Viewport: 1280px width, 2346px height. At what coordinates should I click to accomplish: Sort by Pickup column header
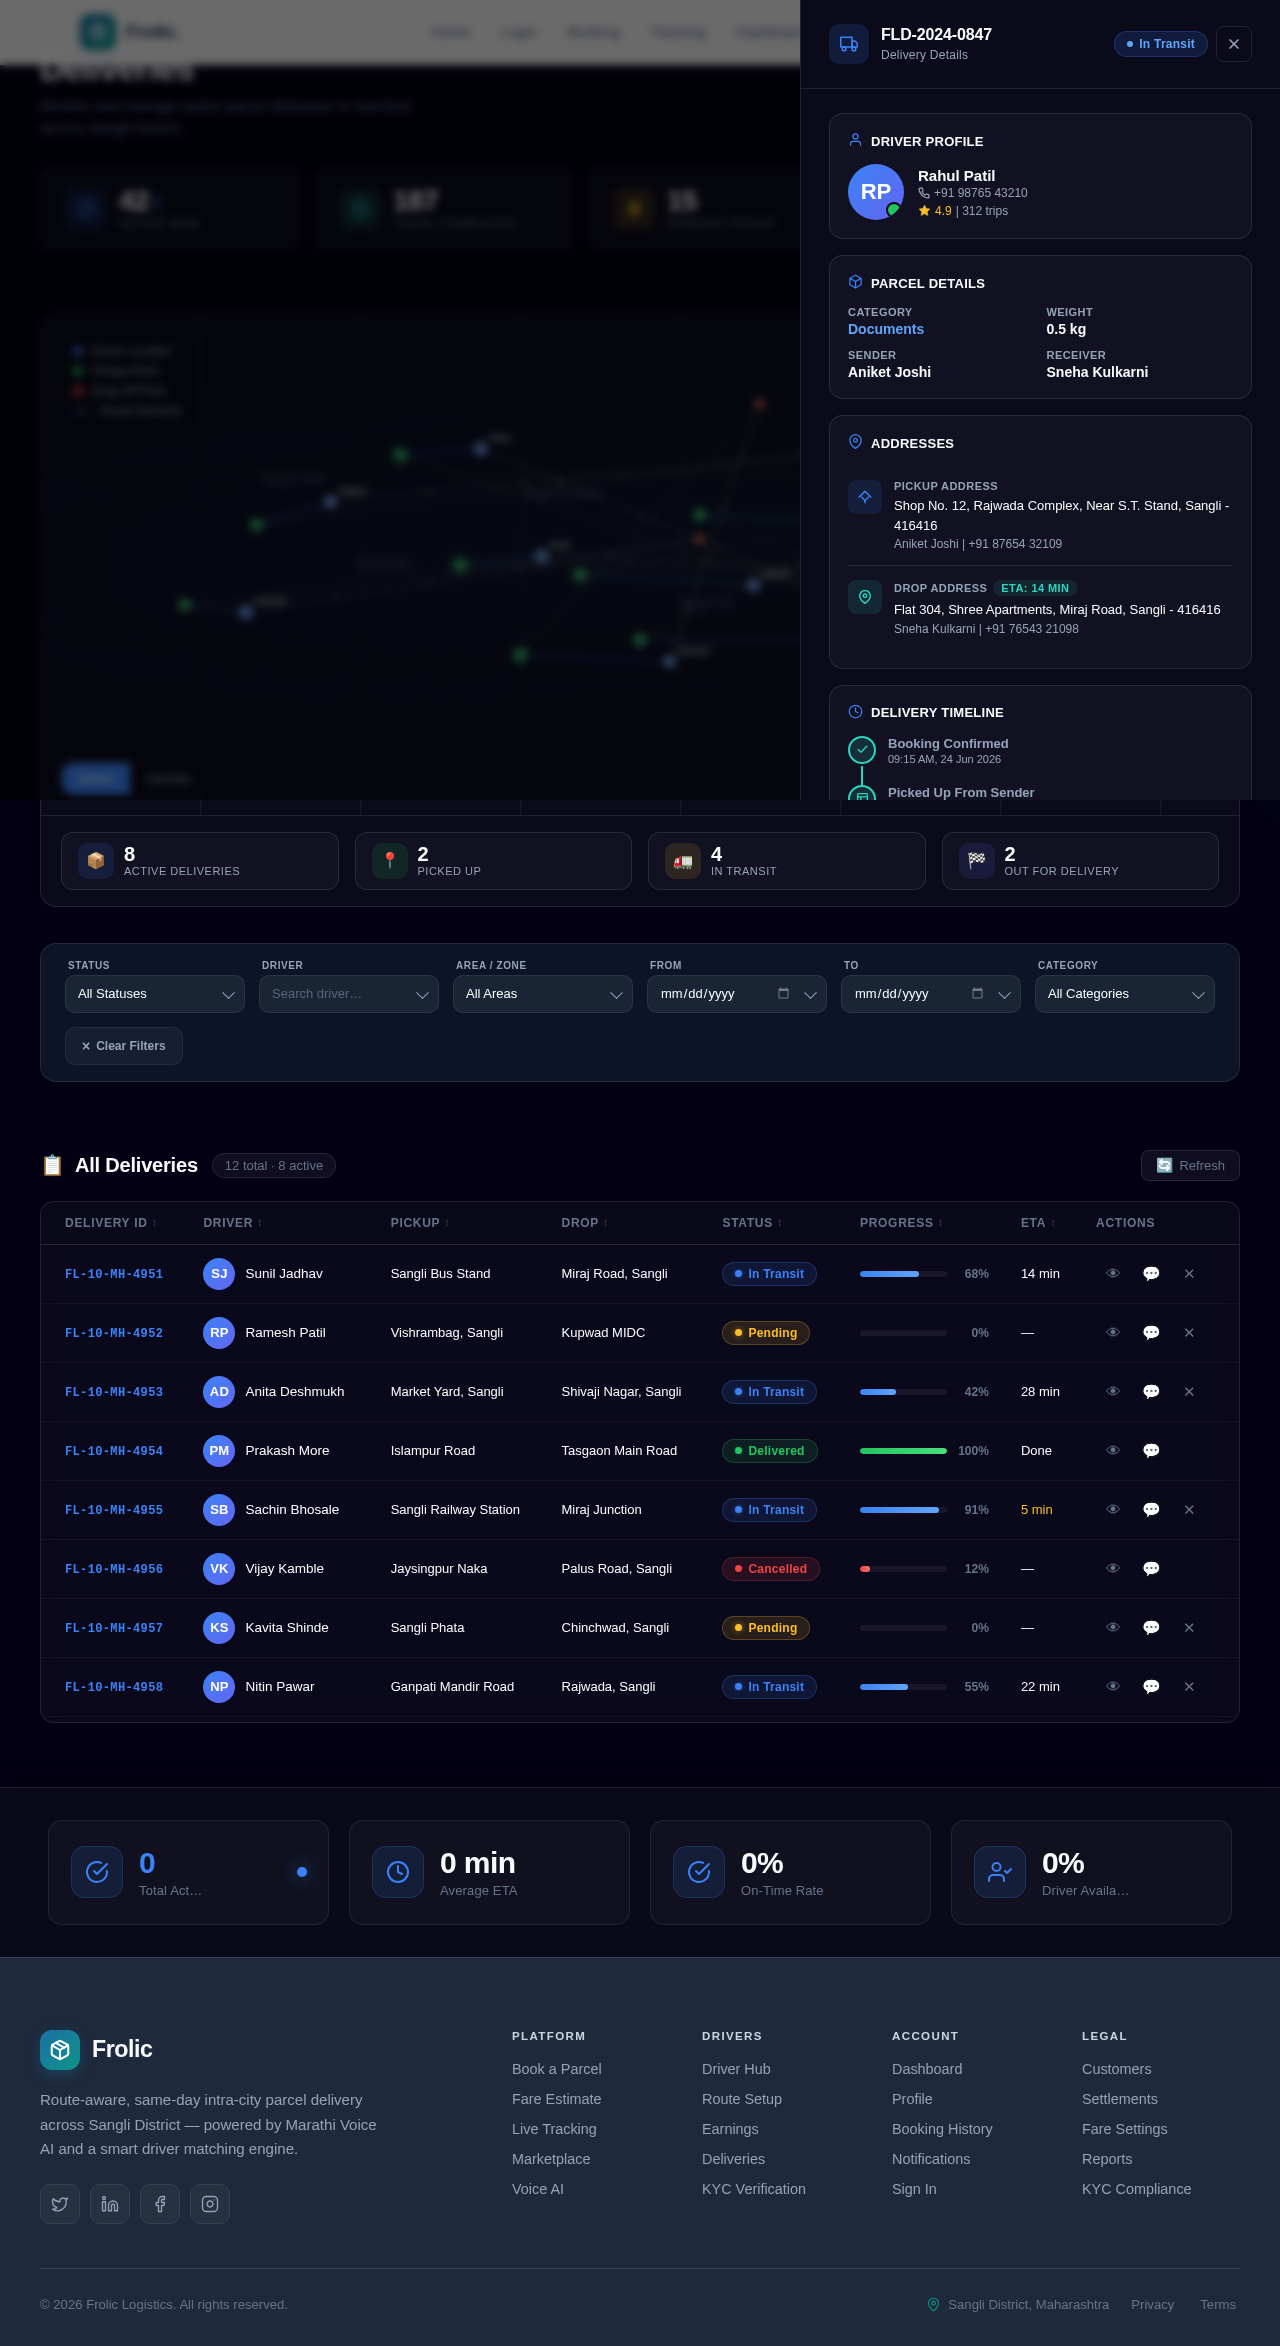(420, 1223)
